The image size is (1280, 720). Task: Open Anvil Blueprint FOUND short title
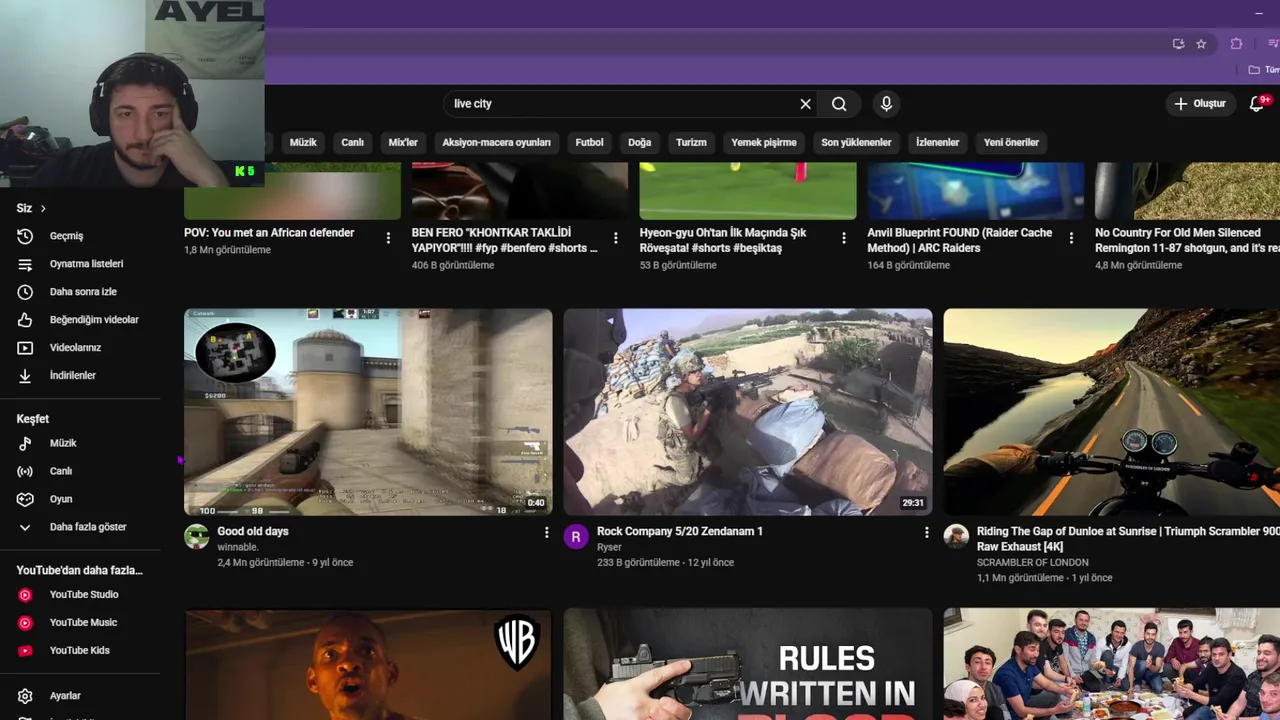pos(960,240)
